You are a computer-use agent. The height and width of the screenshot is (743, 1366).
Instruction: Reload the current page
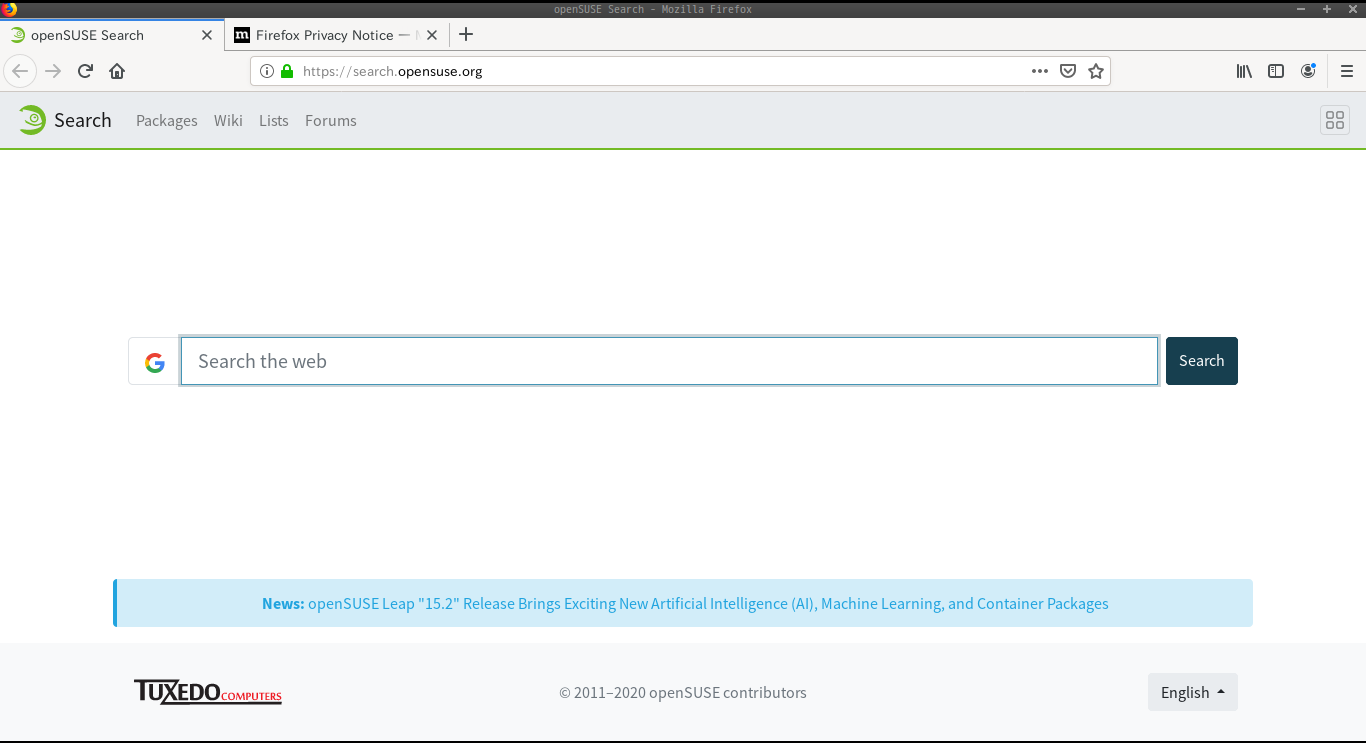tap(85, 71)
